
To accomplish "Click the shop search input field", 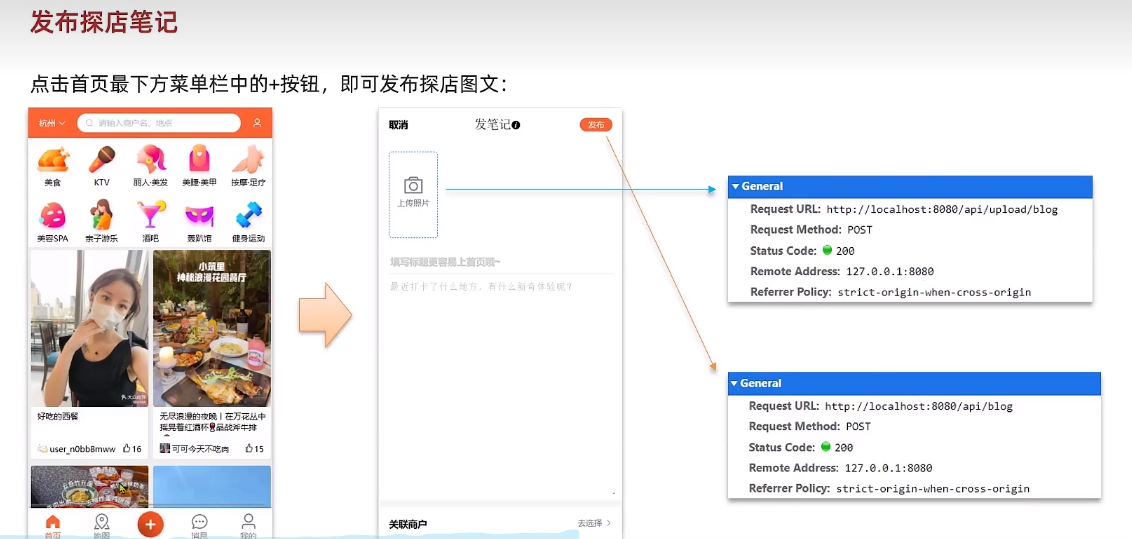I will tap(159, 123).
